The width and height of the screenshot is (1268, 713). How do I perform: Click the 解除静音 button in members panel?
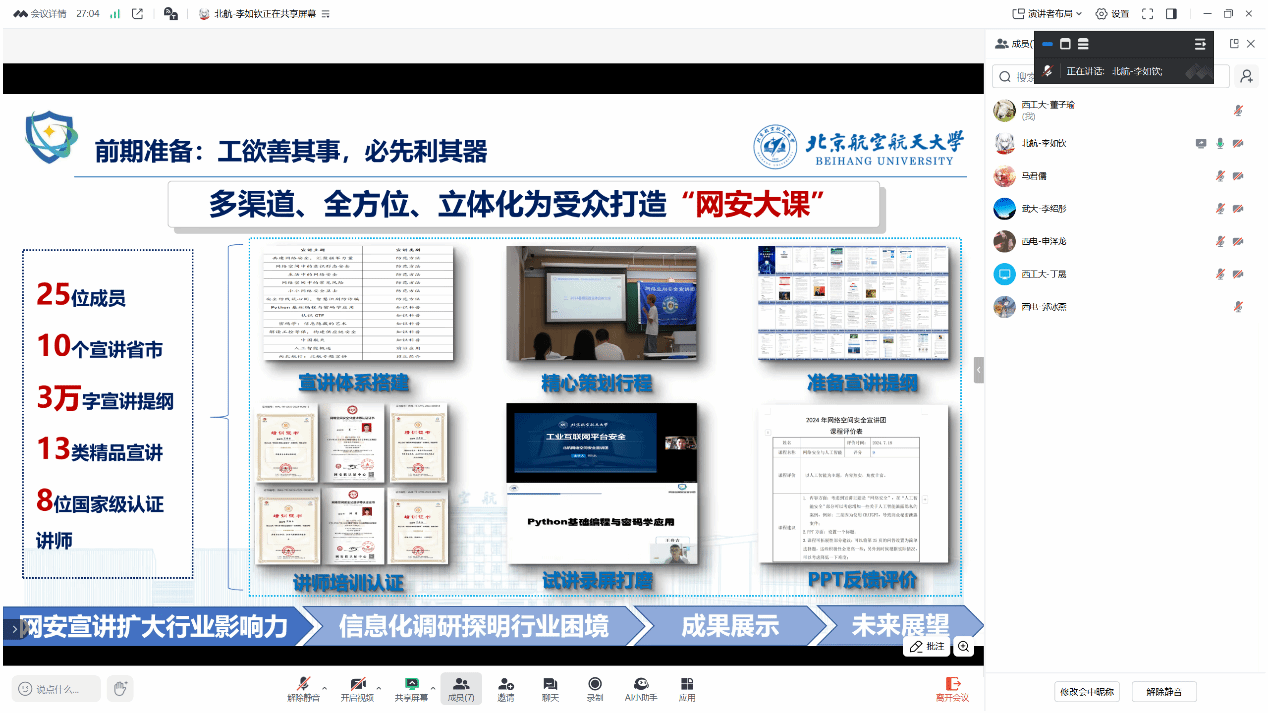coord(1163,691)
